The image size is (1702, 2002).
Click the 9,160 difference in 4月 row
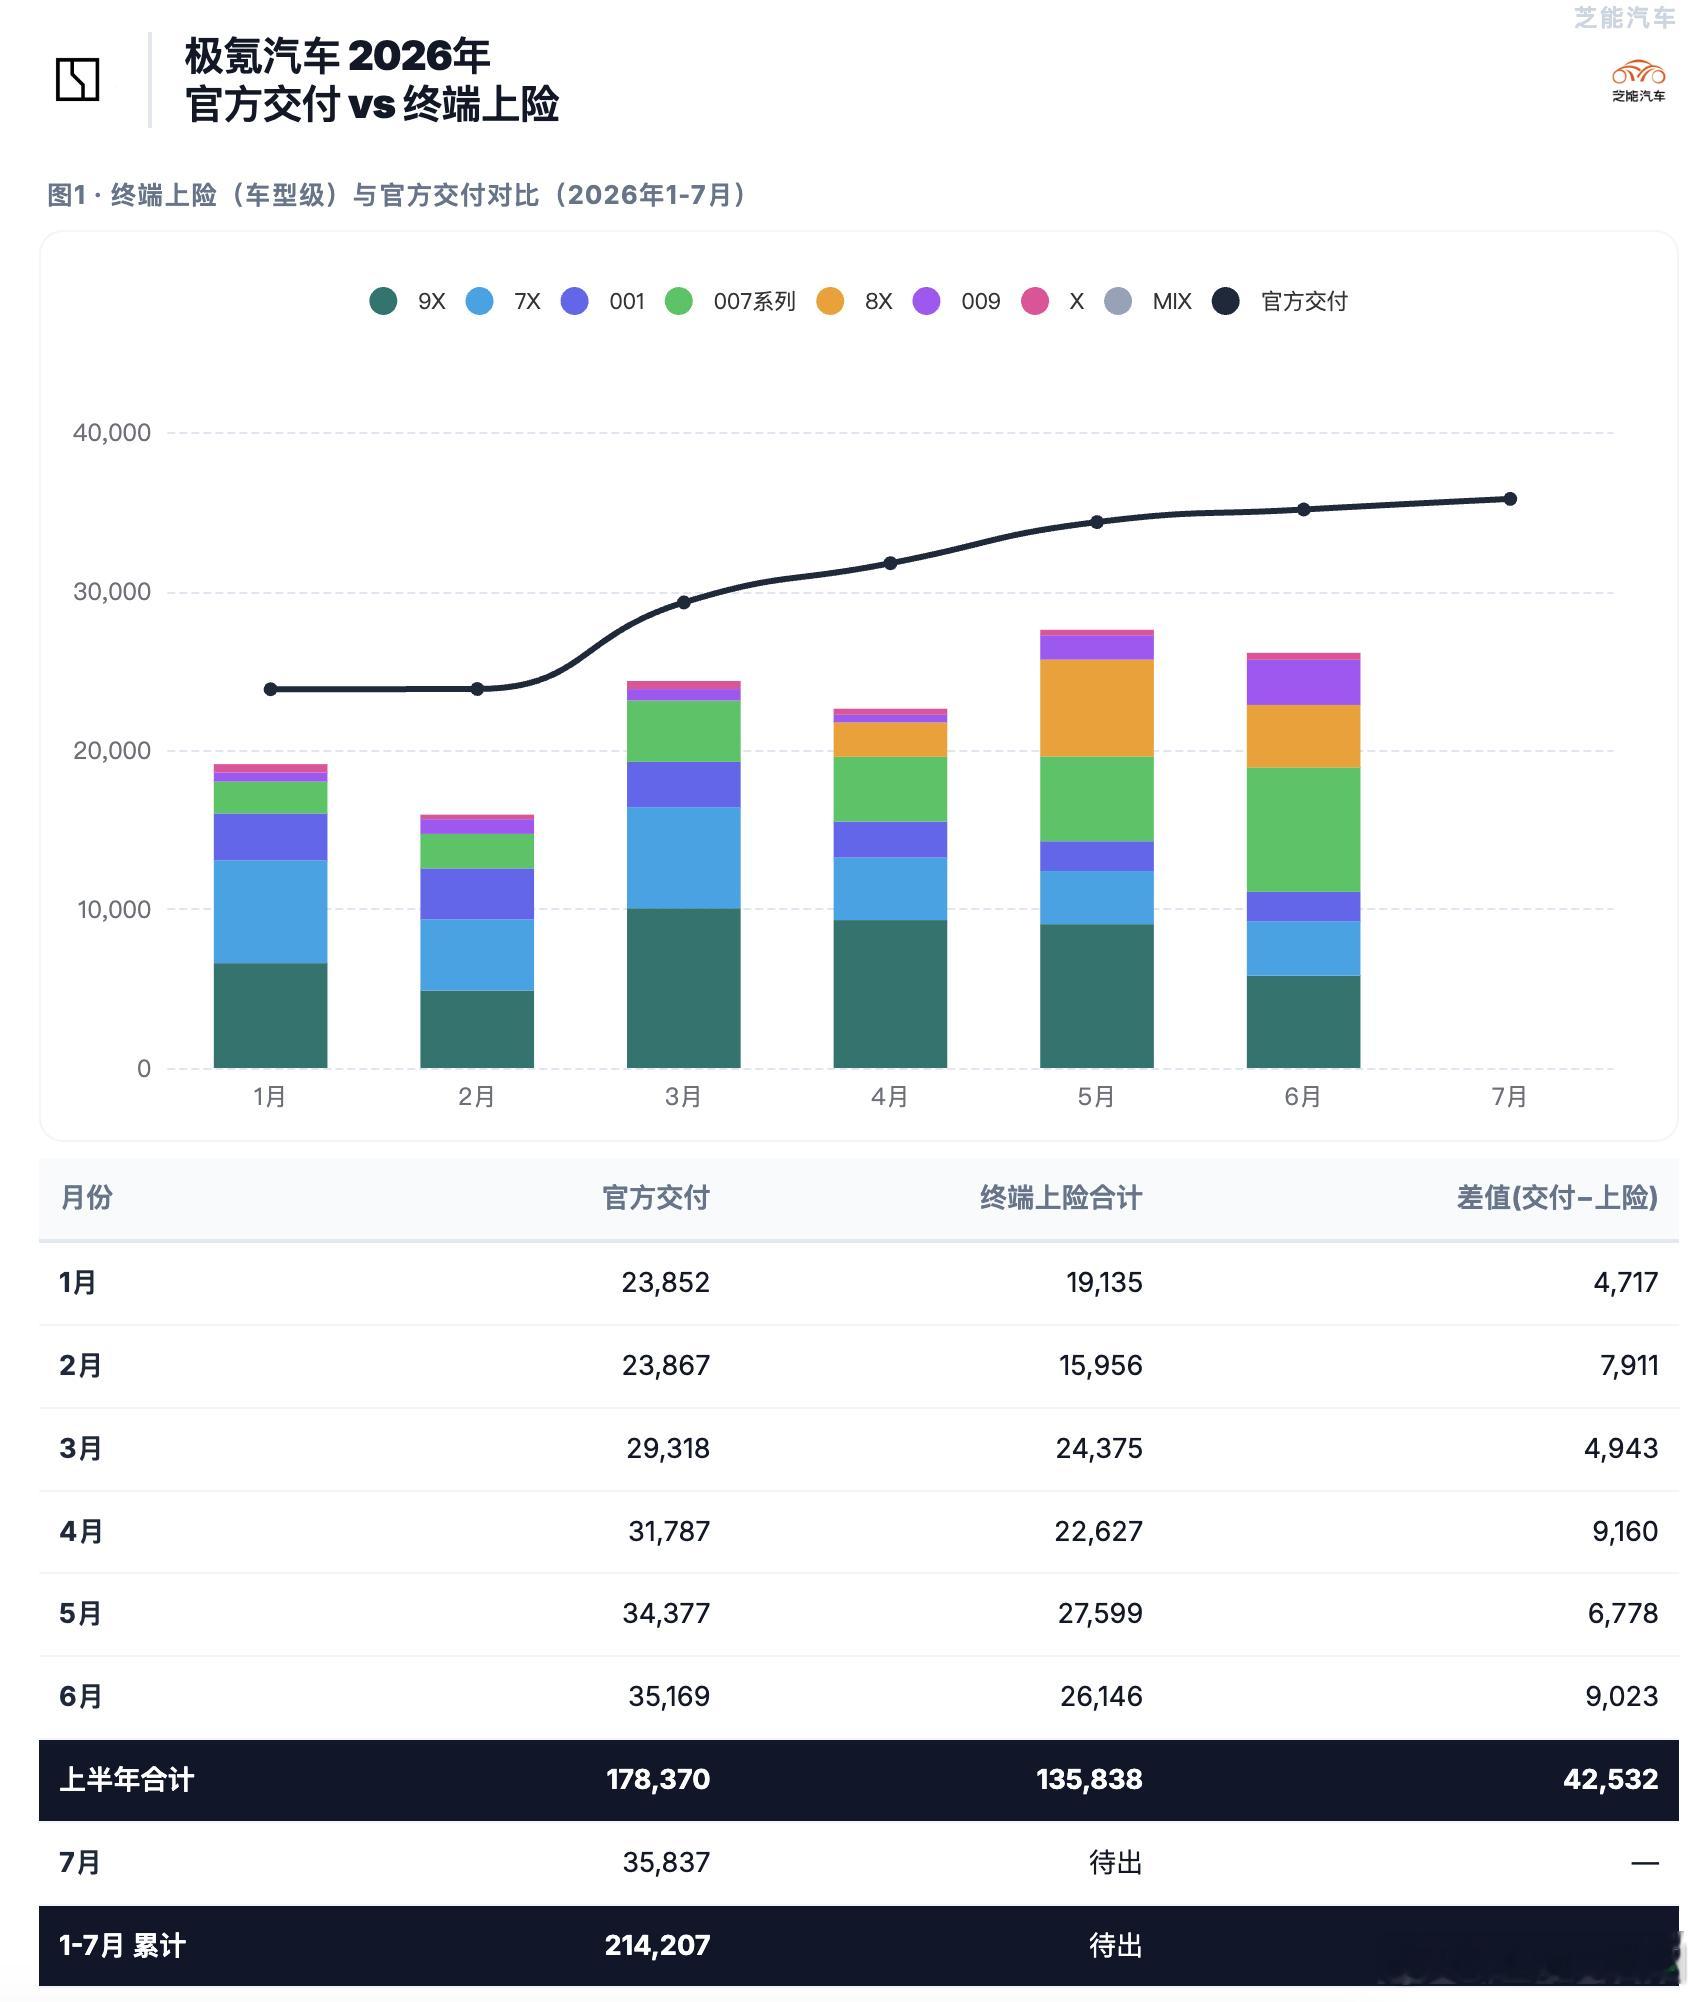click(1625, 1531)
